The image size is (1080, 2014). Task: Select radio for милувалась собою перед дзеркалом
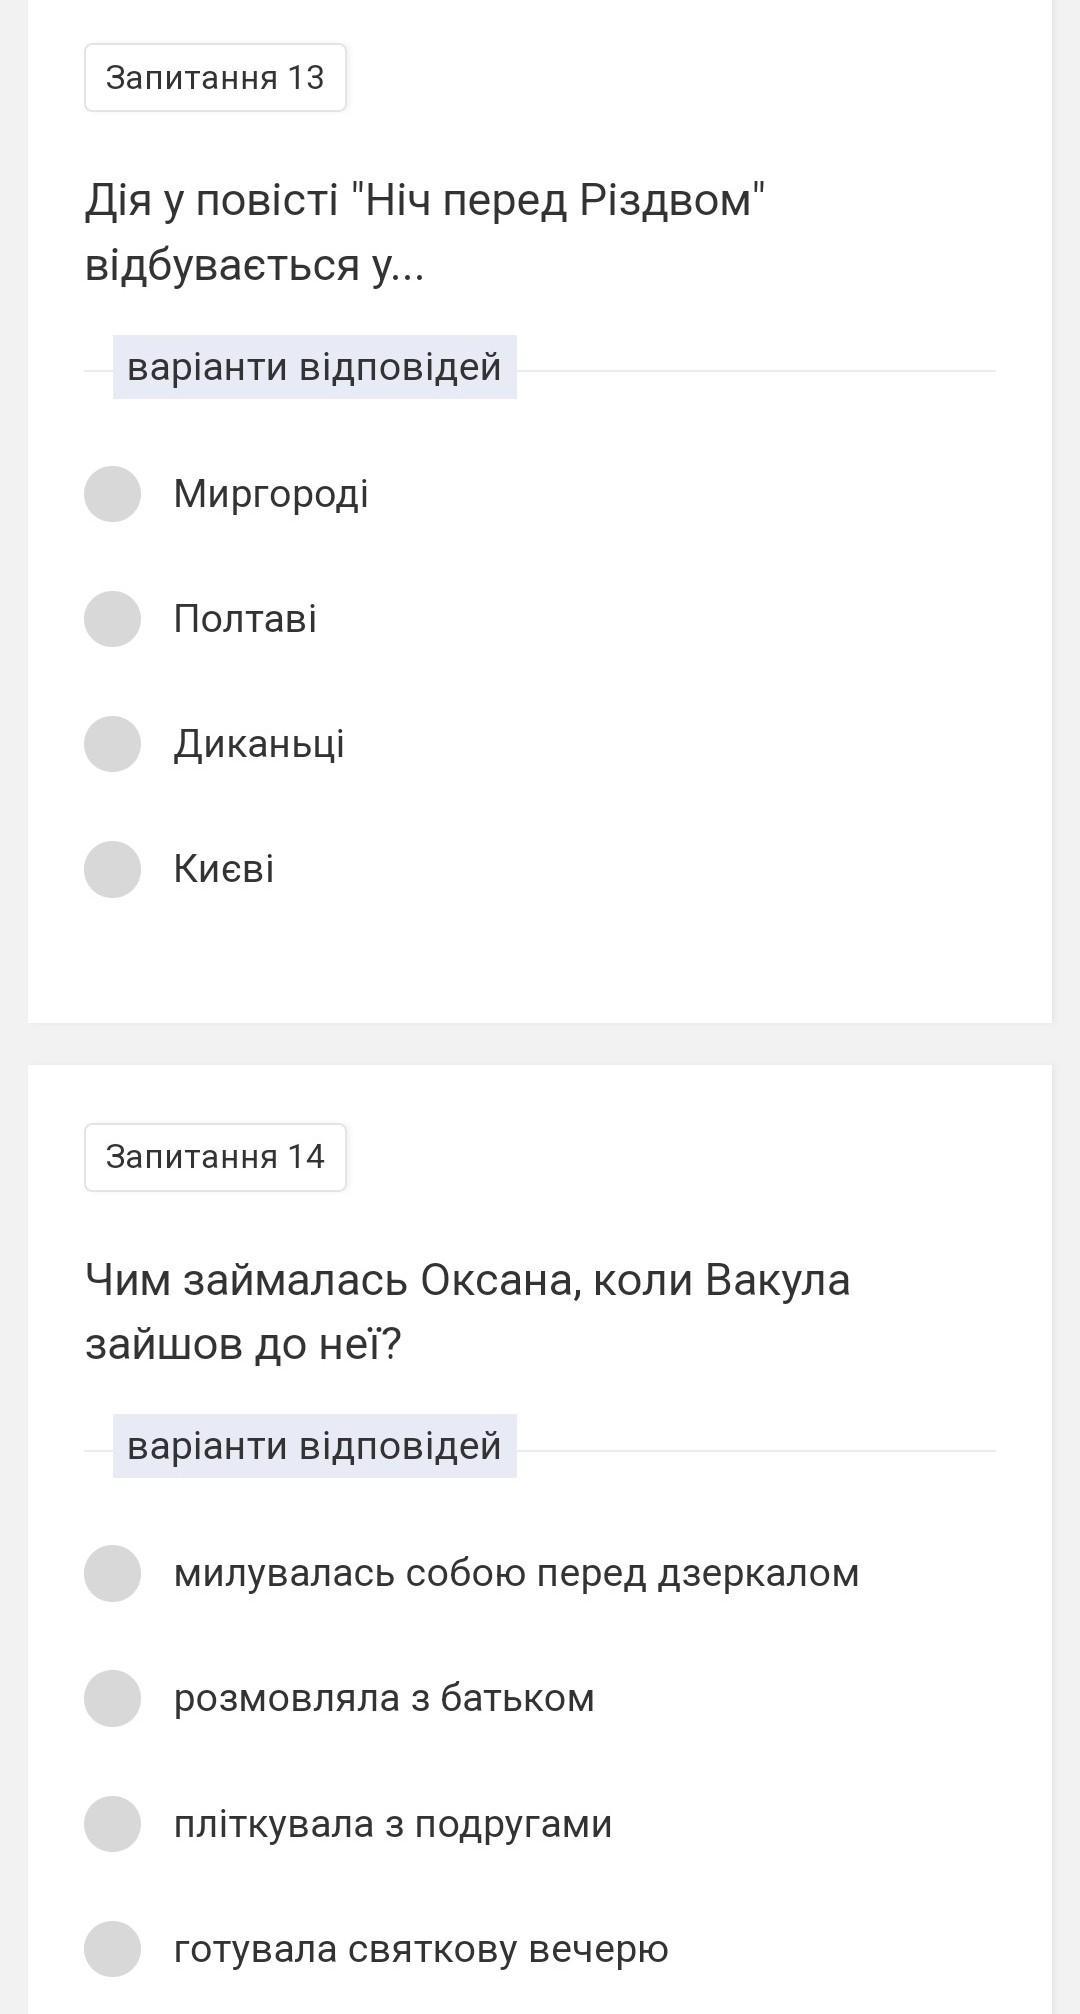112,1573
